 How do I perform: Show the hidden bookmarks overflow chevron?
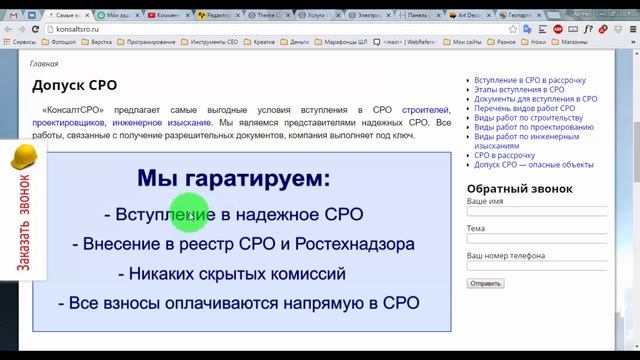633,42
